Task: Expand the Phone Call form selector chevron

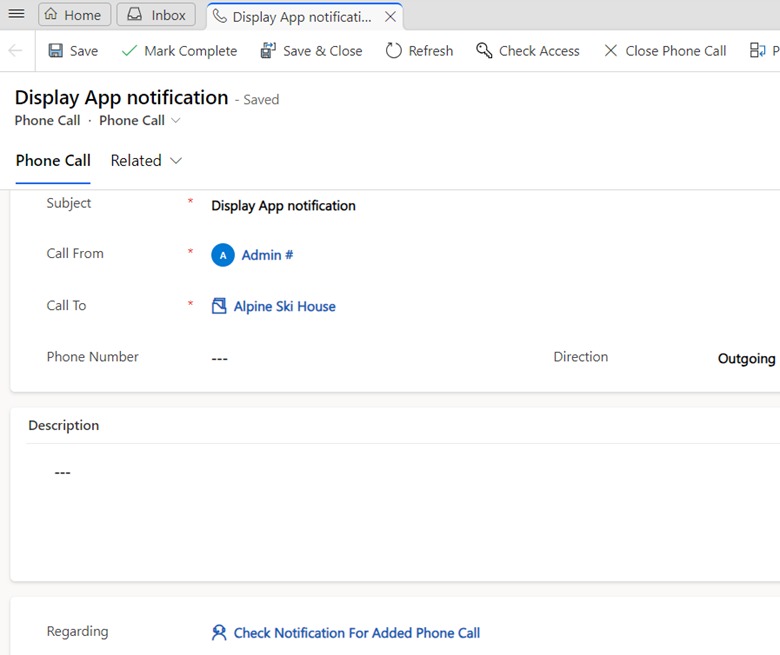Action: [176, 120]
